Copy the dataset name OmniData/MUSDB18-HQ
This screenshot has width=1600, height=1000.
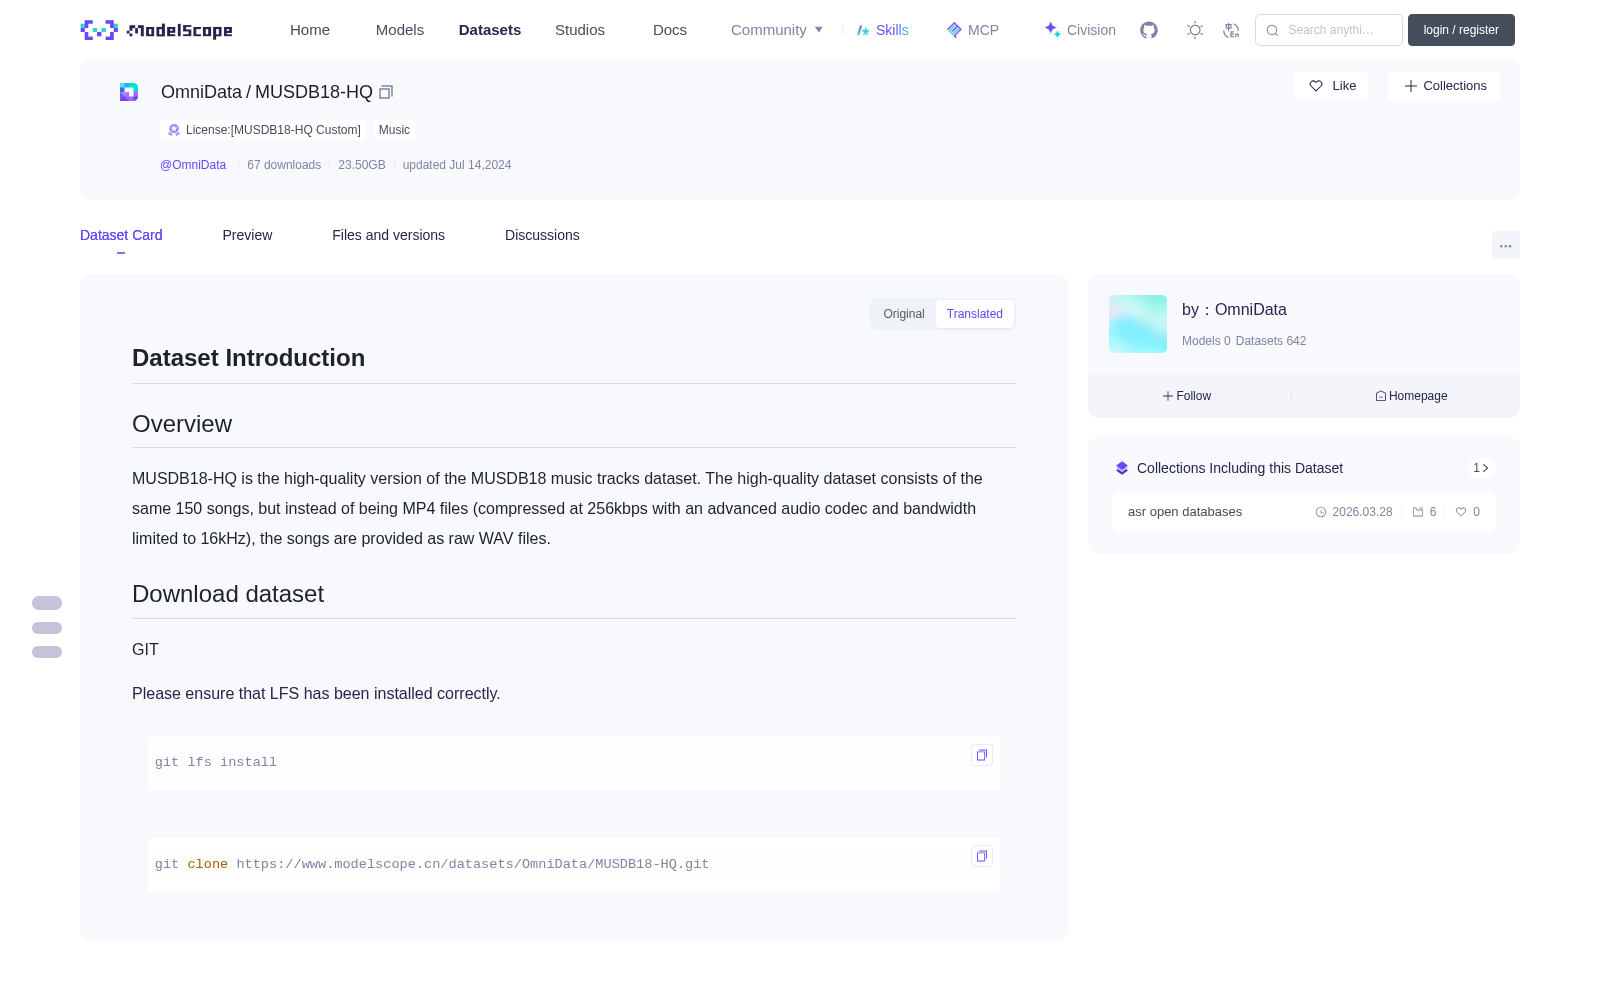click(x=386, y=92)
